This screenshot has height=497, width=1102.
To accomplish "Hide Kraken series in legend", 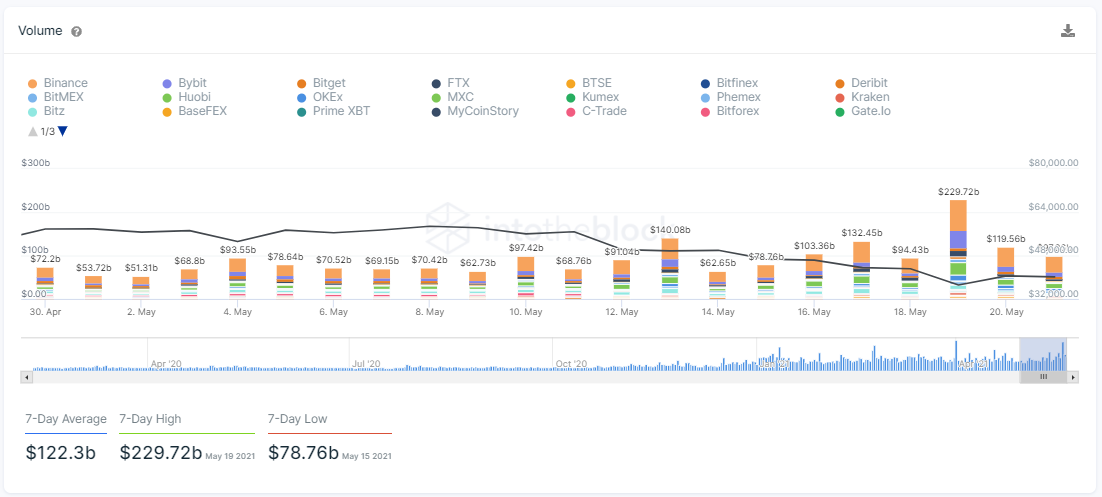I will (x=862, y=97).
